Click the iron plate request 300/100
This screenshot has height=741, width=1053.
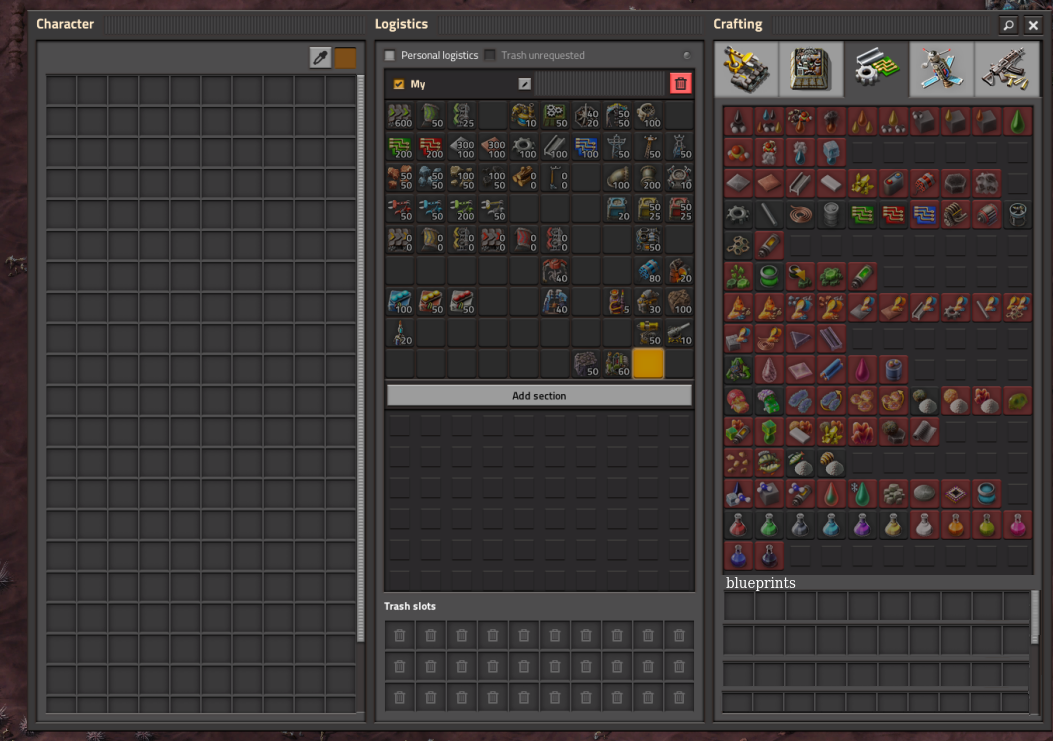point(462,146)
